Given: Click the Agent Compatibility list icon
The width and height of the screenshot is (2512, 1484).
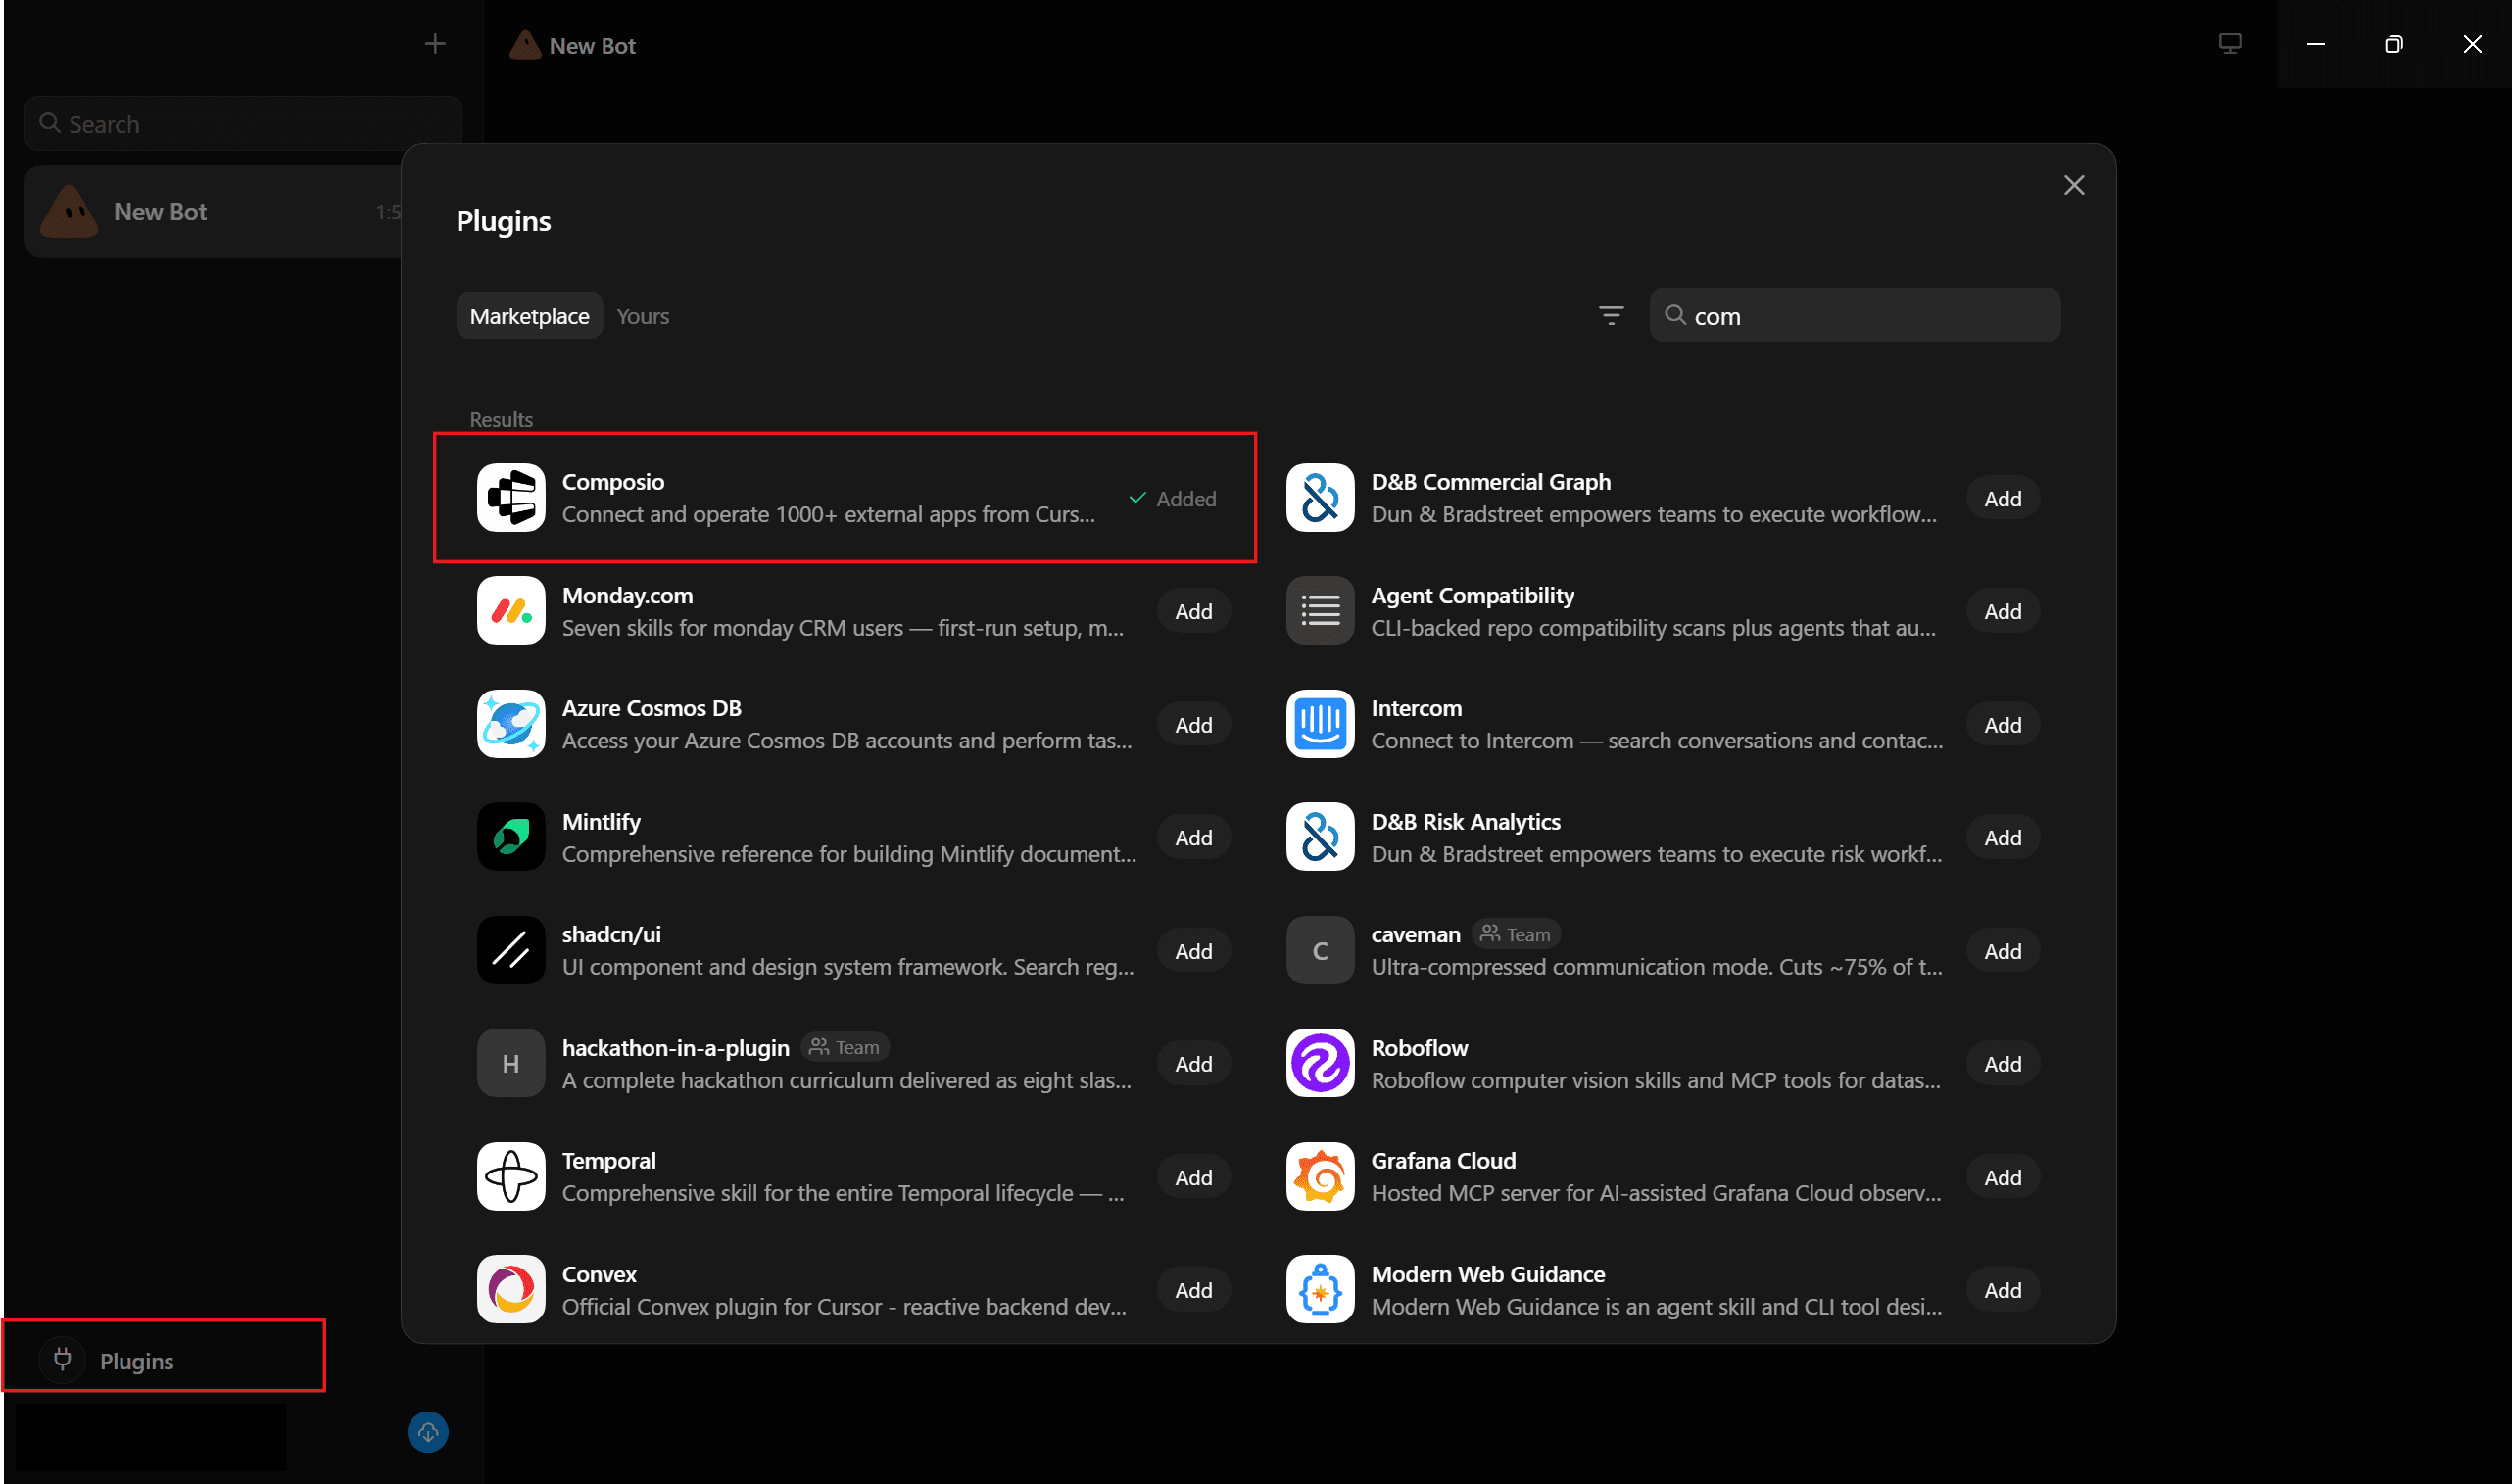Looking at the screenshot, I should click(1320, 611).
